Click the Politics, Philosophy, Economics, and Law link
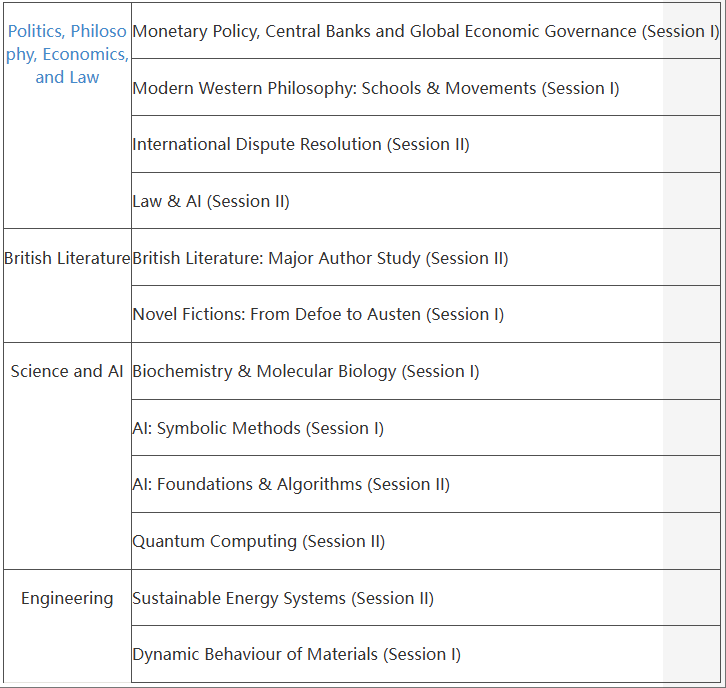 click(x=67, y=54)
